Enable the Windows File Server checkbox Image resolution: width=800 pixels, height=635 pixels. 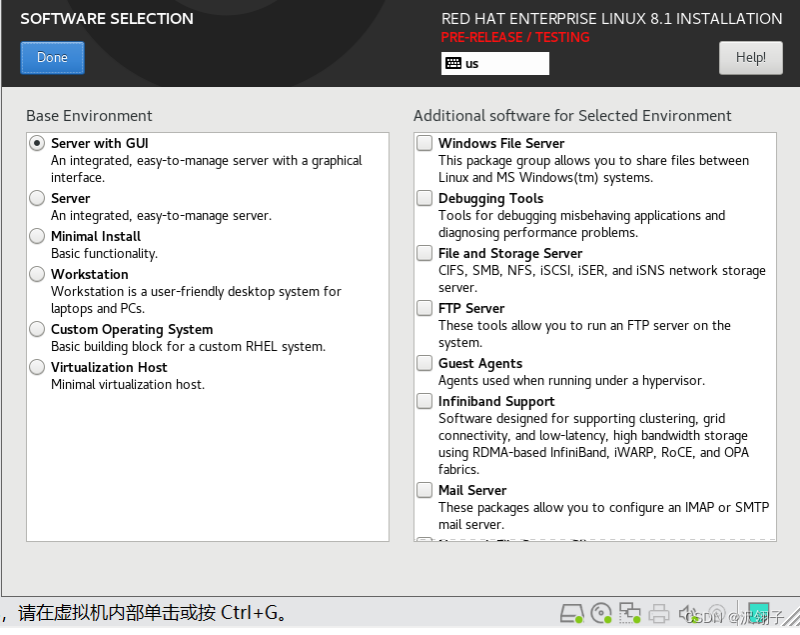tap(423, 143)
